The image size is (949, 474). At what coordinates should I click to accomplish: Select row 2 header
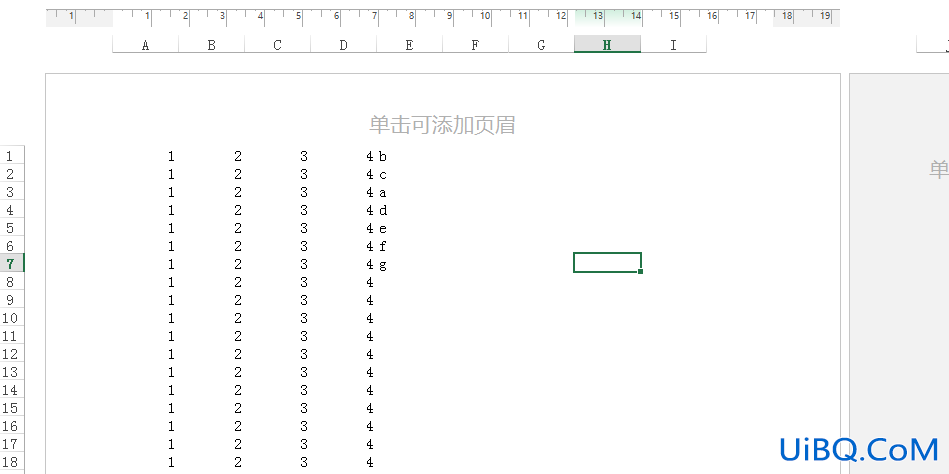(12, 174)
